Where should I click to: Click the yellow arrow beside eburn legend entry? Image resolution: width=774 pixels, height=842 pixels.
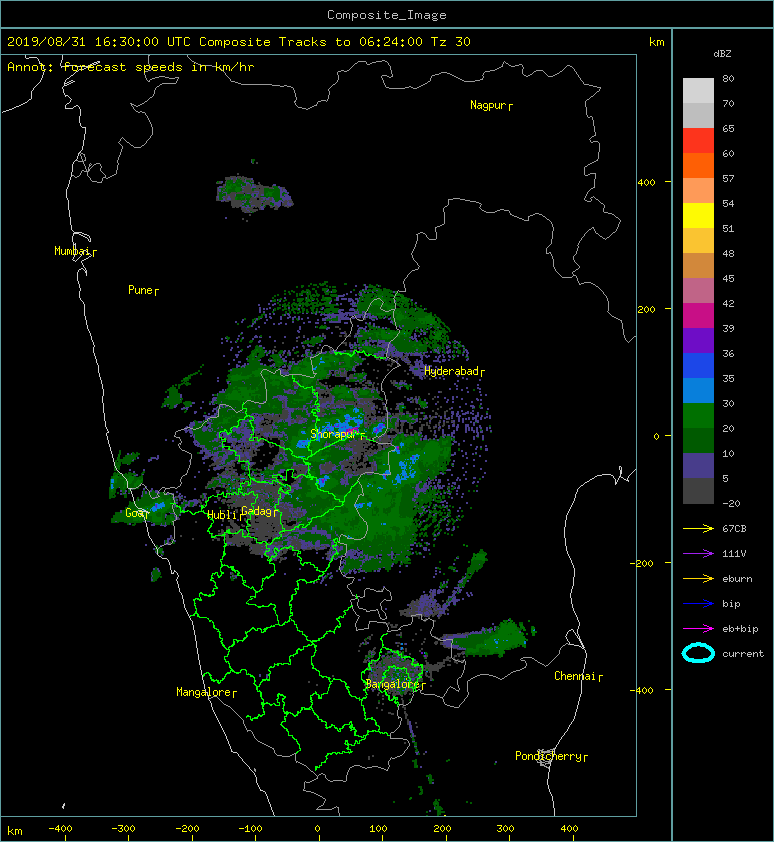coord(698,579)
